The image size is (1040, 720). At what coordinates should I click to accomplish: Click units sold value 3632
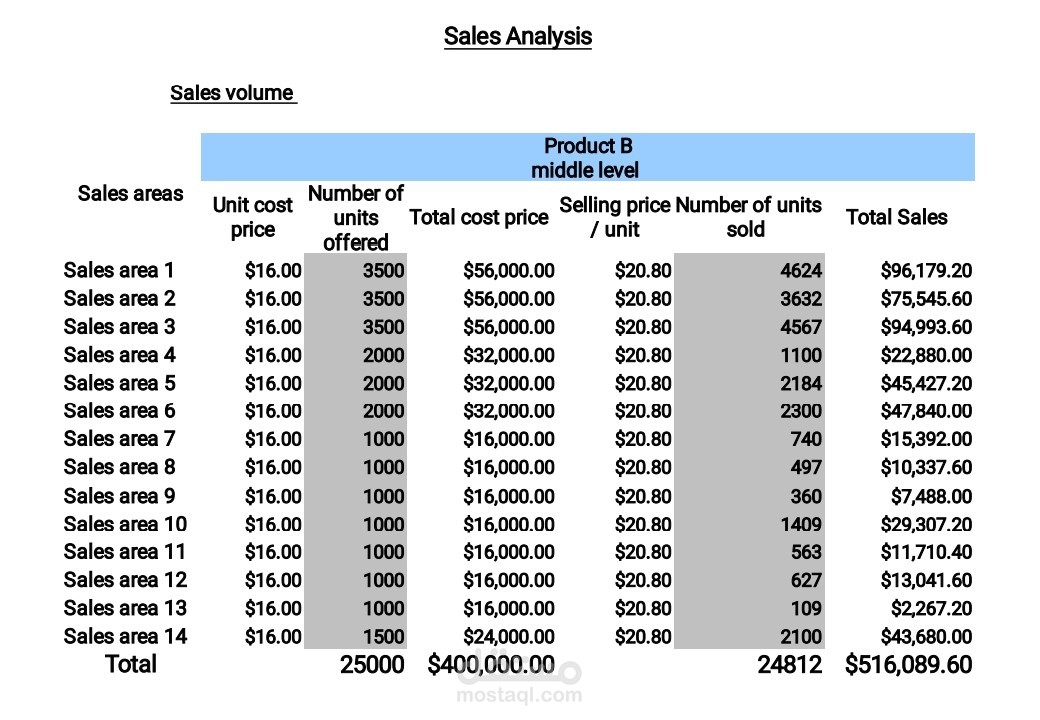(801, 299)
